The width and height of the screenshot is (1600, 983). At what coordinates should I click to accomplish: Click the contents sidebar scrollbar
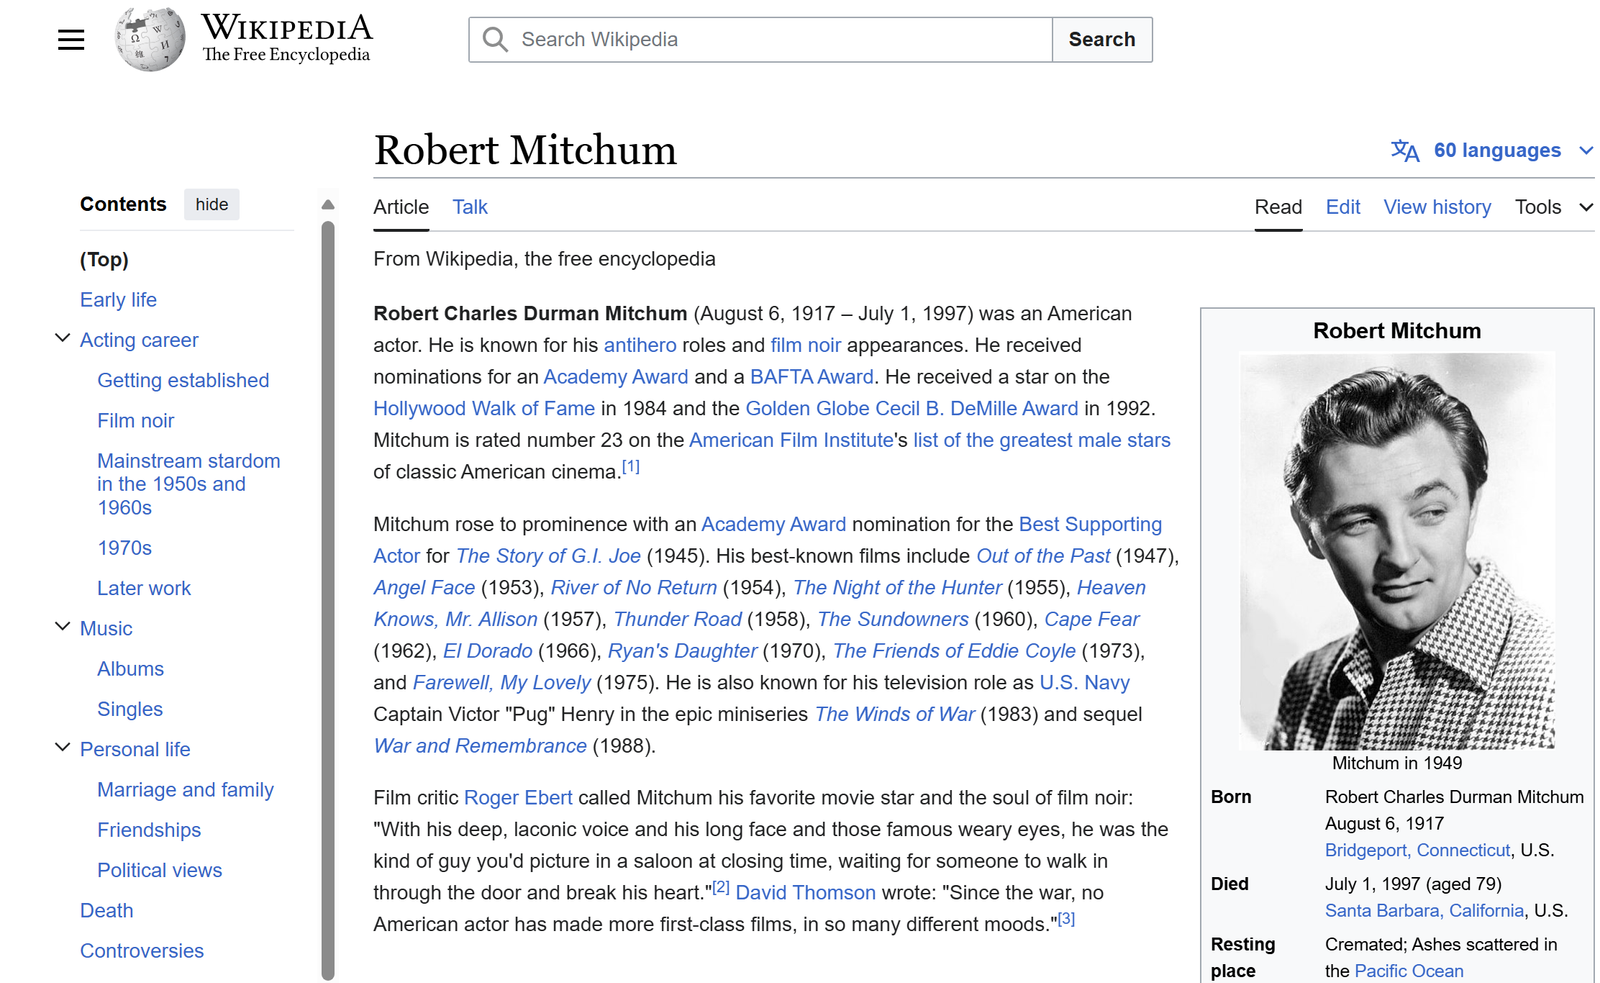[328, 600]
